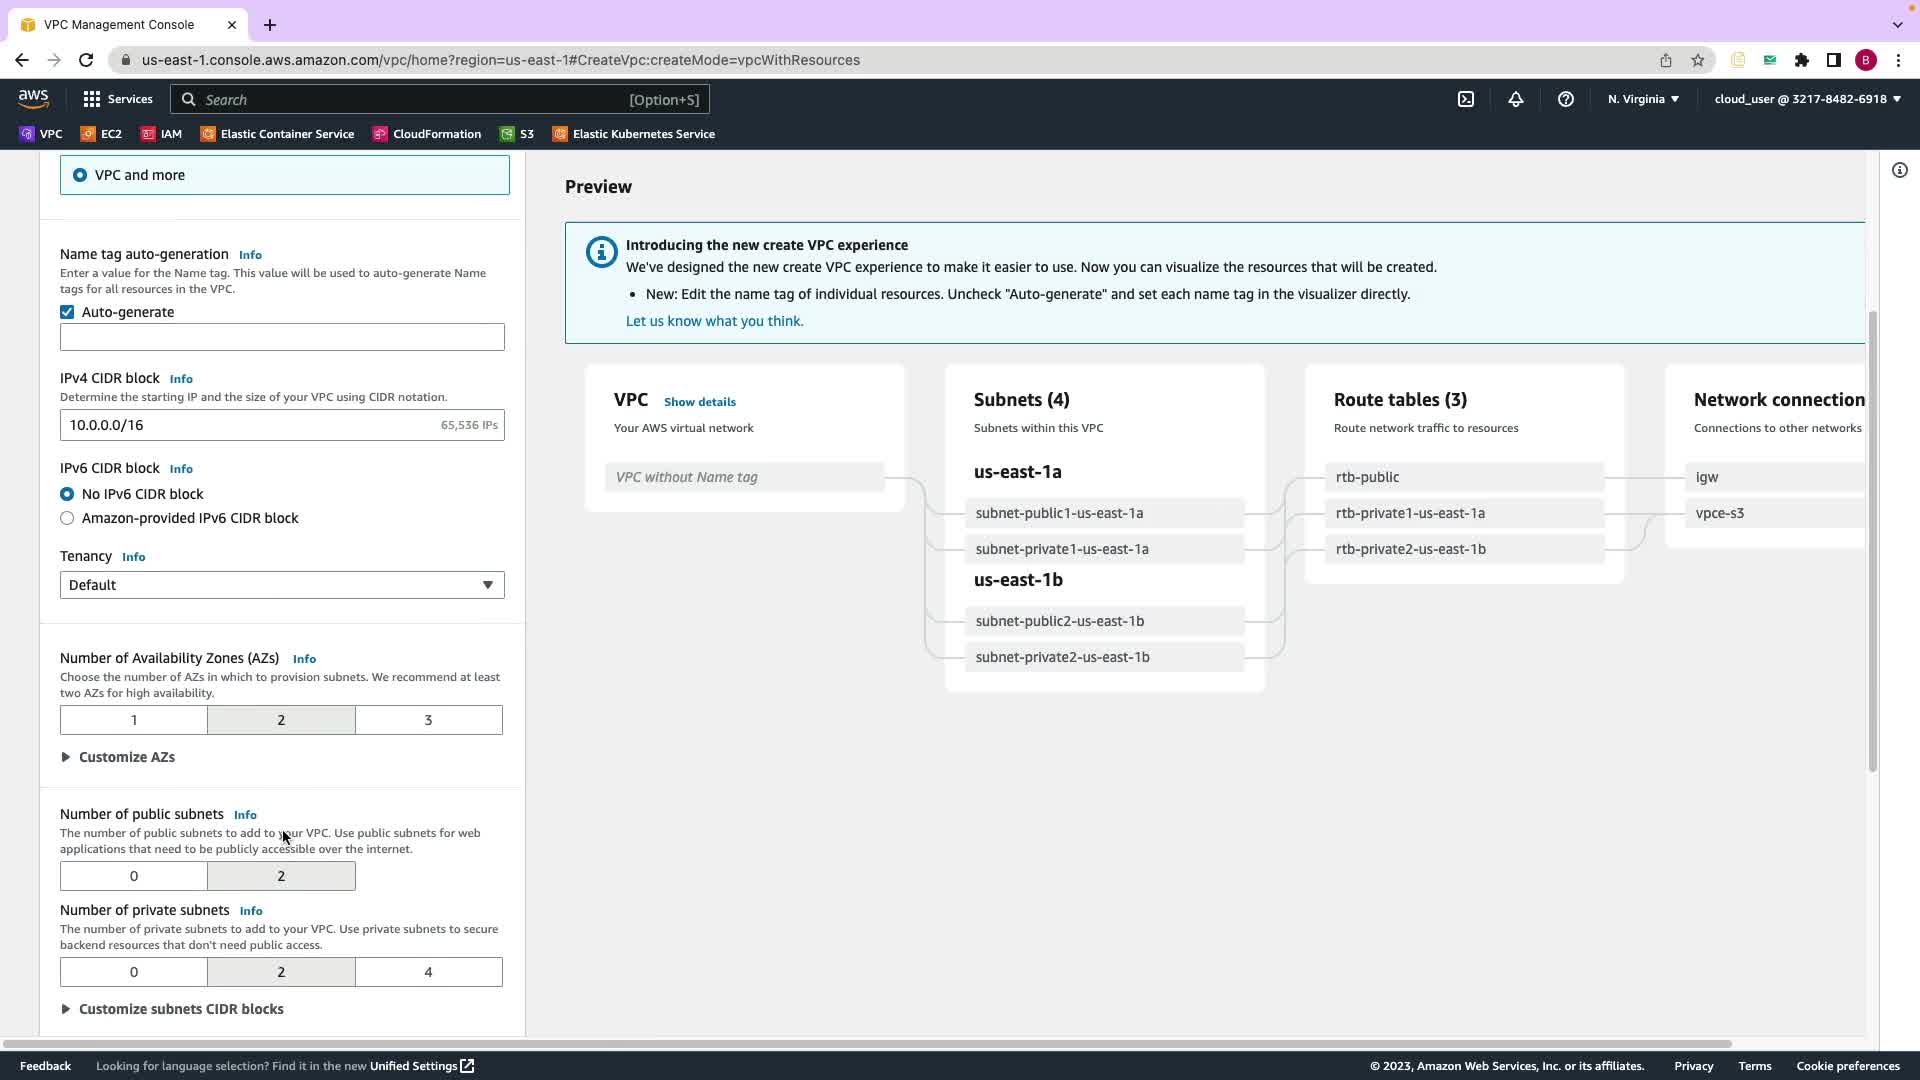Click Let us know what you think link

714,321
